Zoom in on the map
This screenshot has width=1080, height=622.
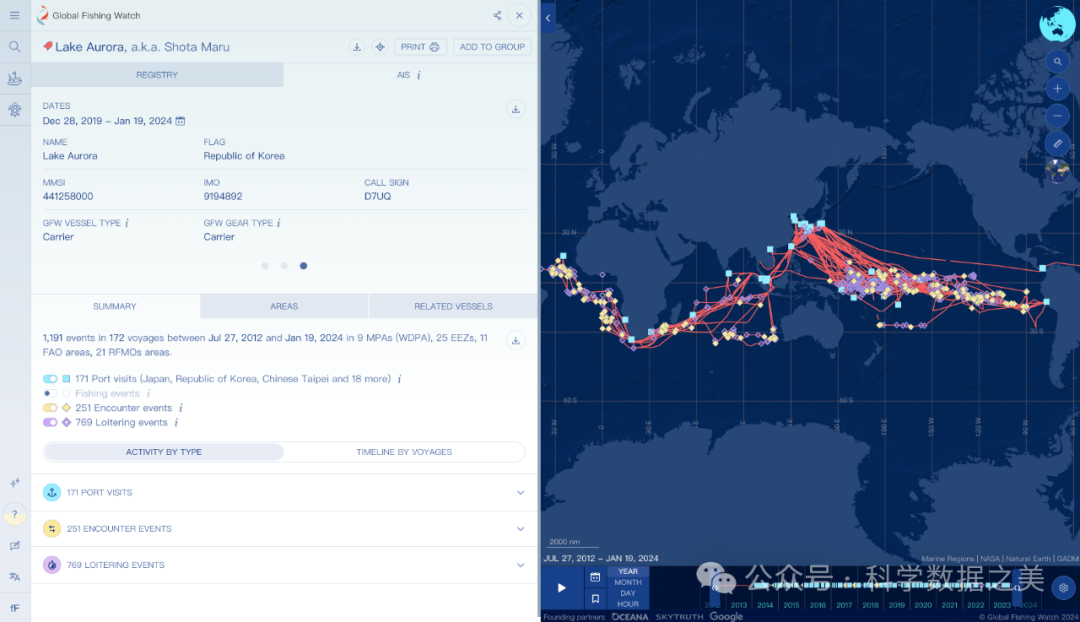pyautogui.click(x=1058, y=88)
